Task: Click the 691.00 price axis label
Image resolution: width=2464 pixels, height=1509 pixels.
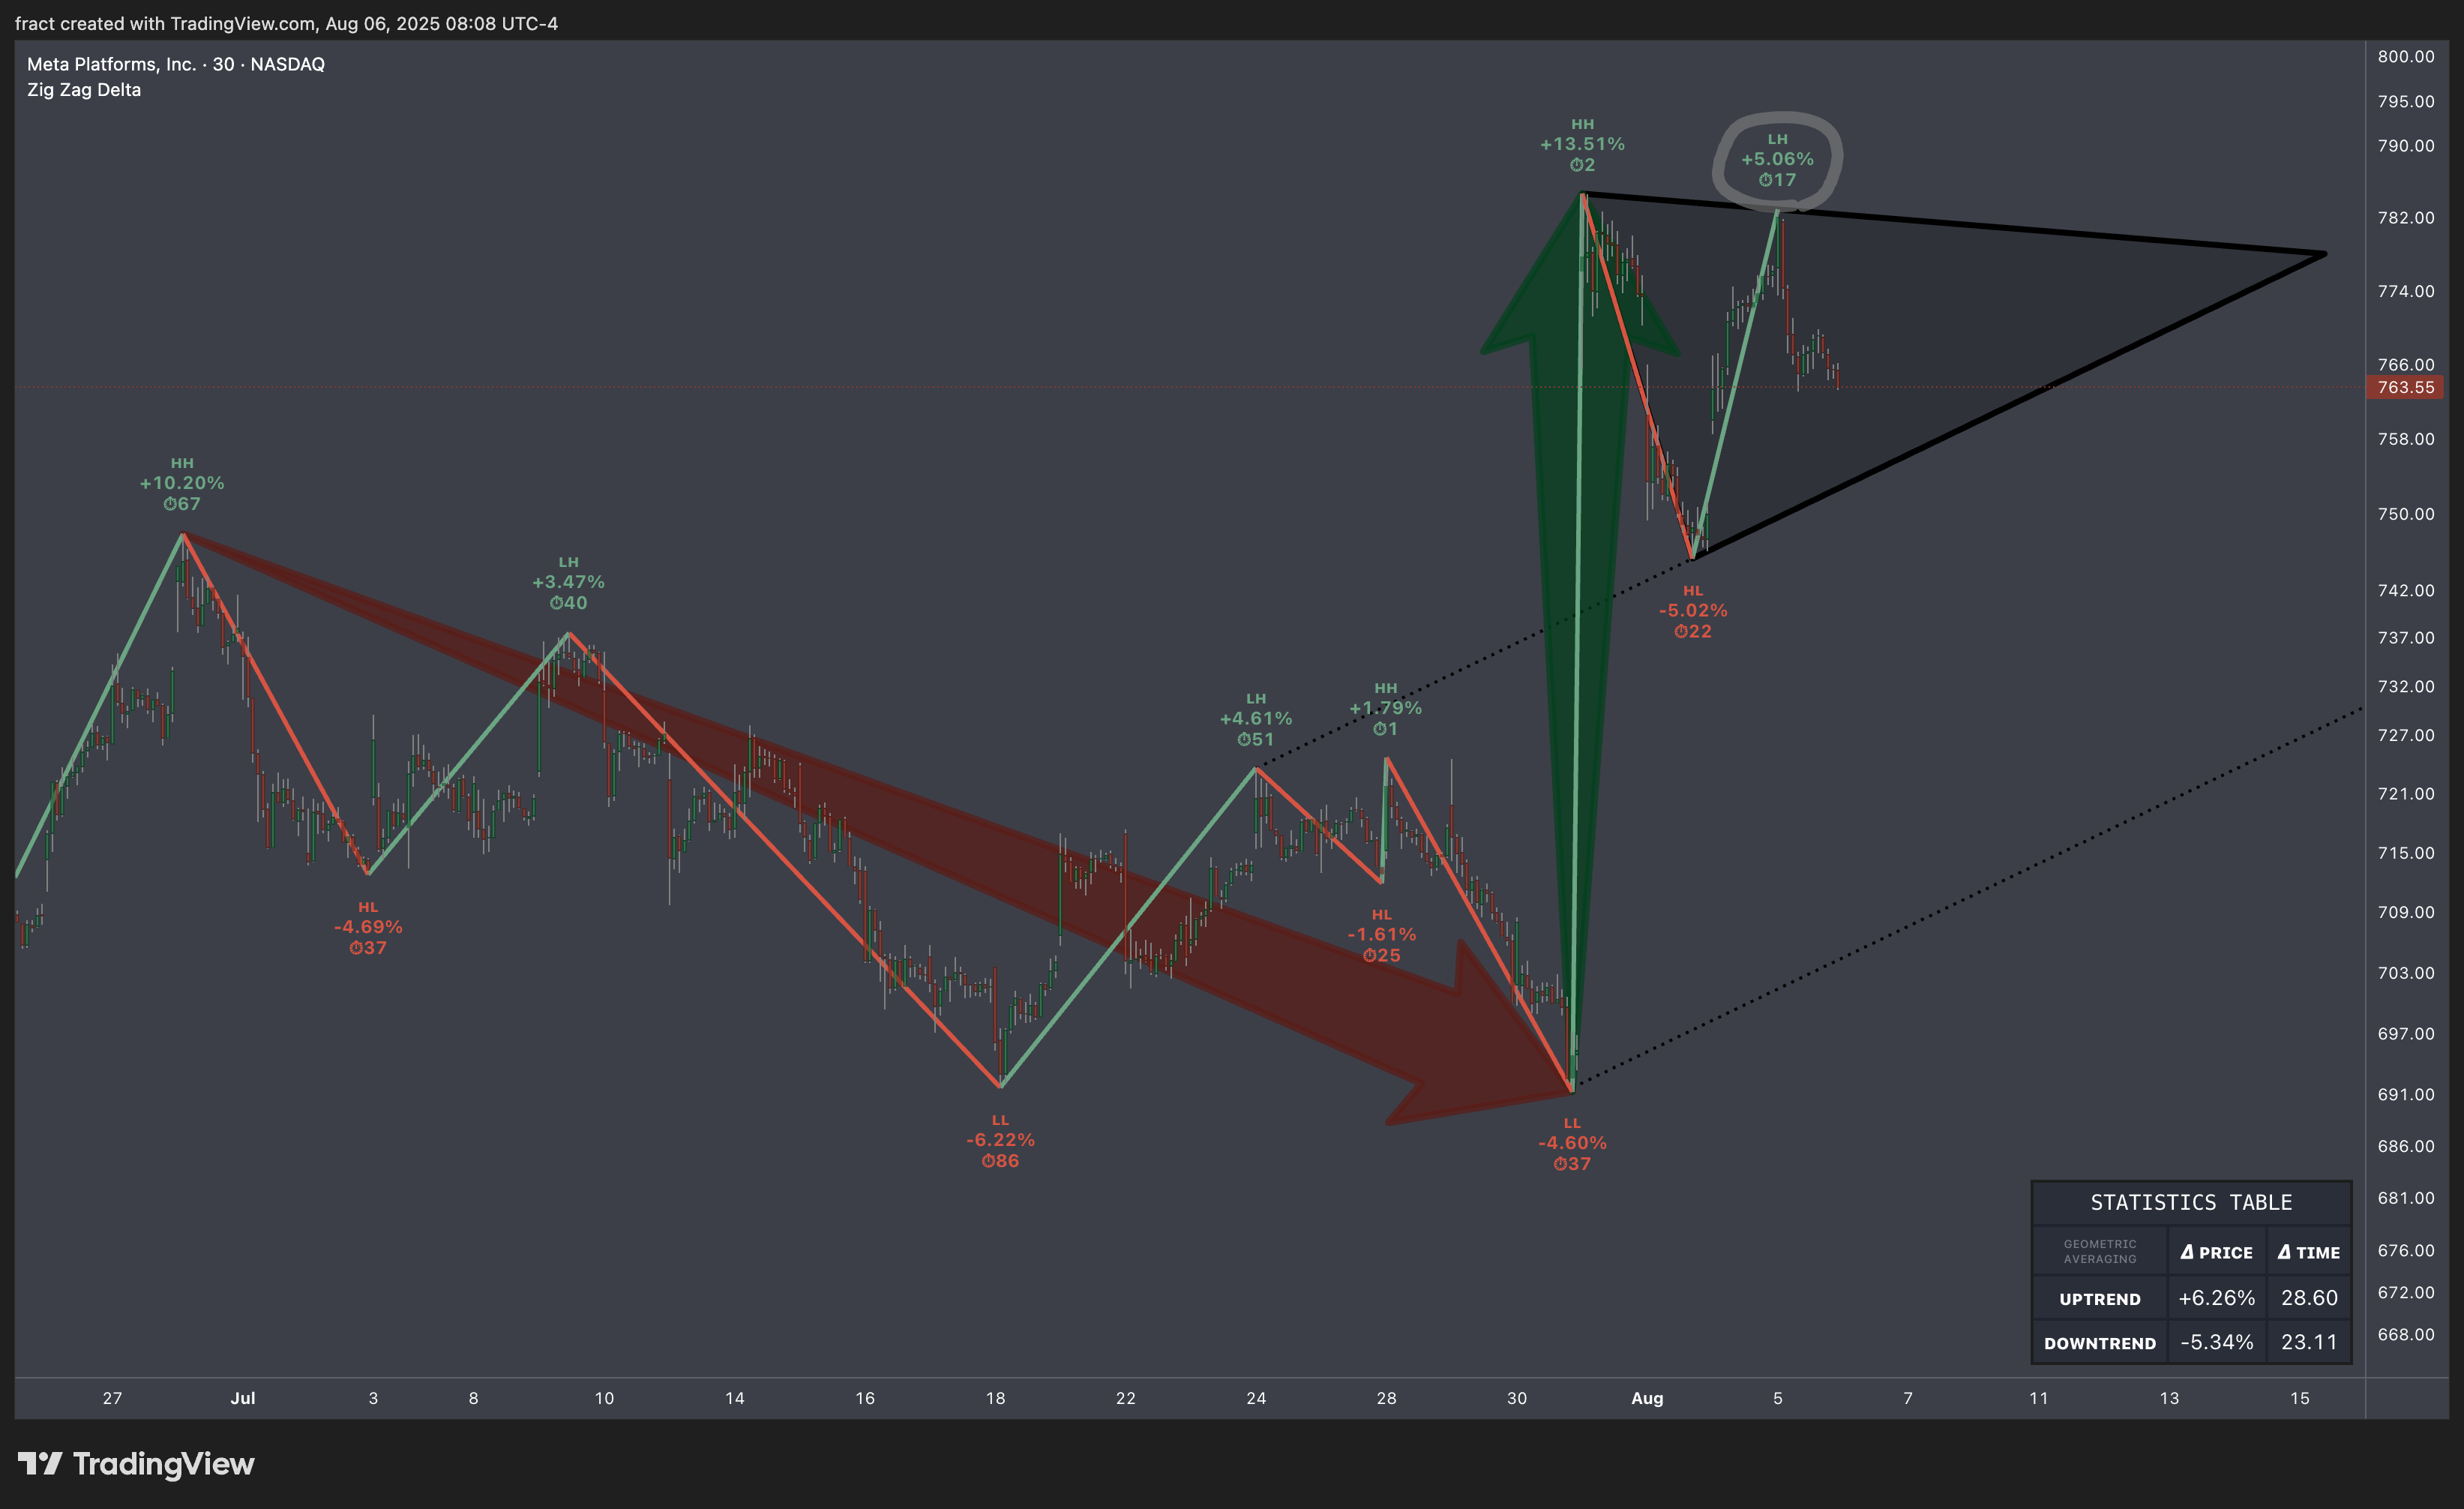Action: 2405,1094
